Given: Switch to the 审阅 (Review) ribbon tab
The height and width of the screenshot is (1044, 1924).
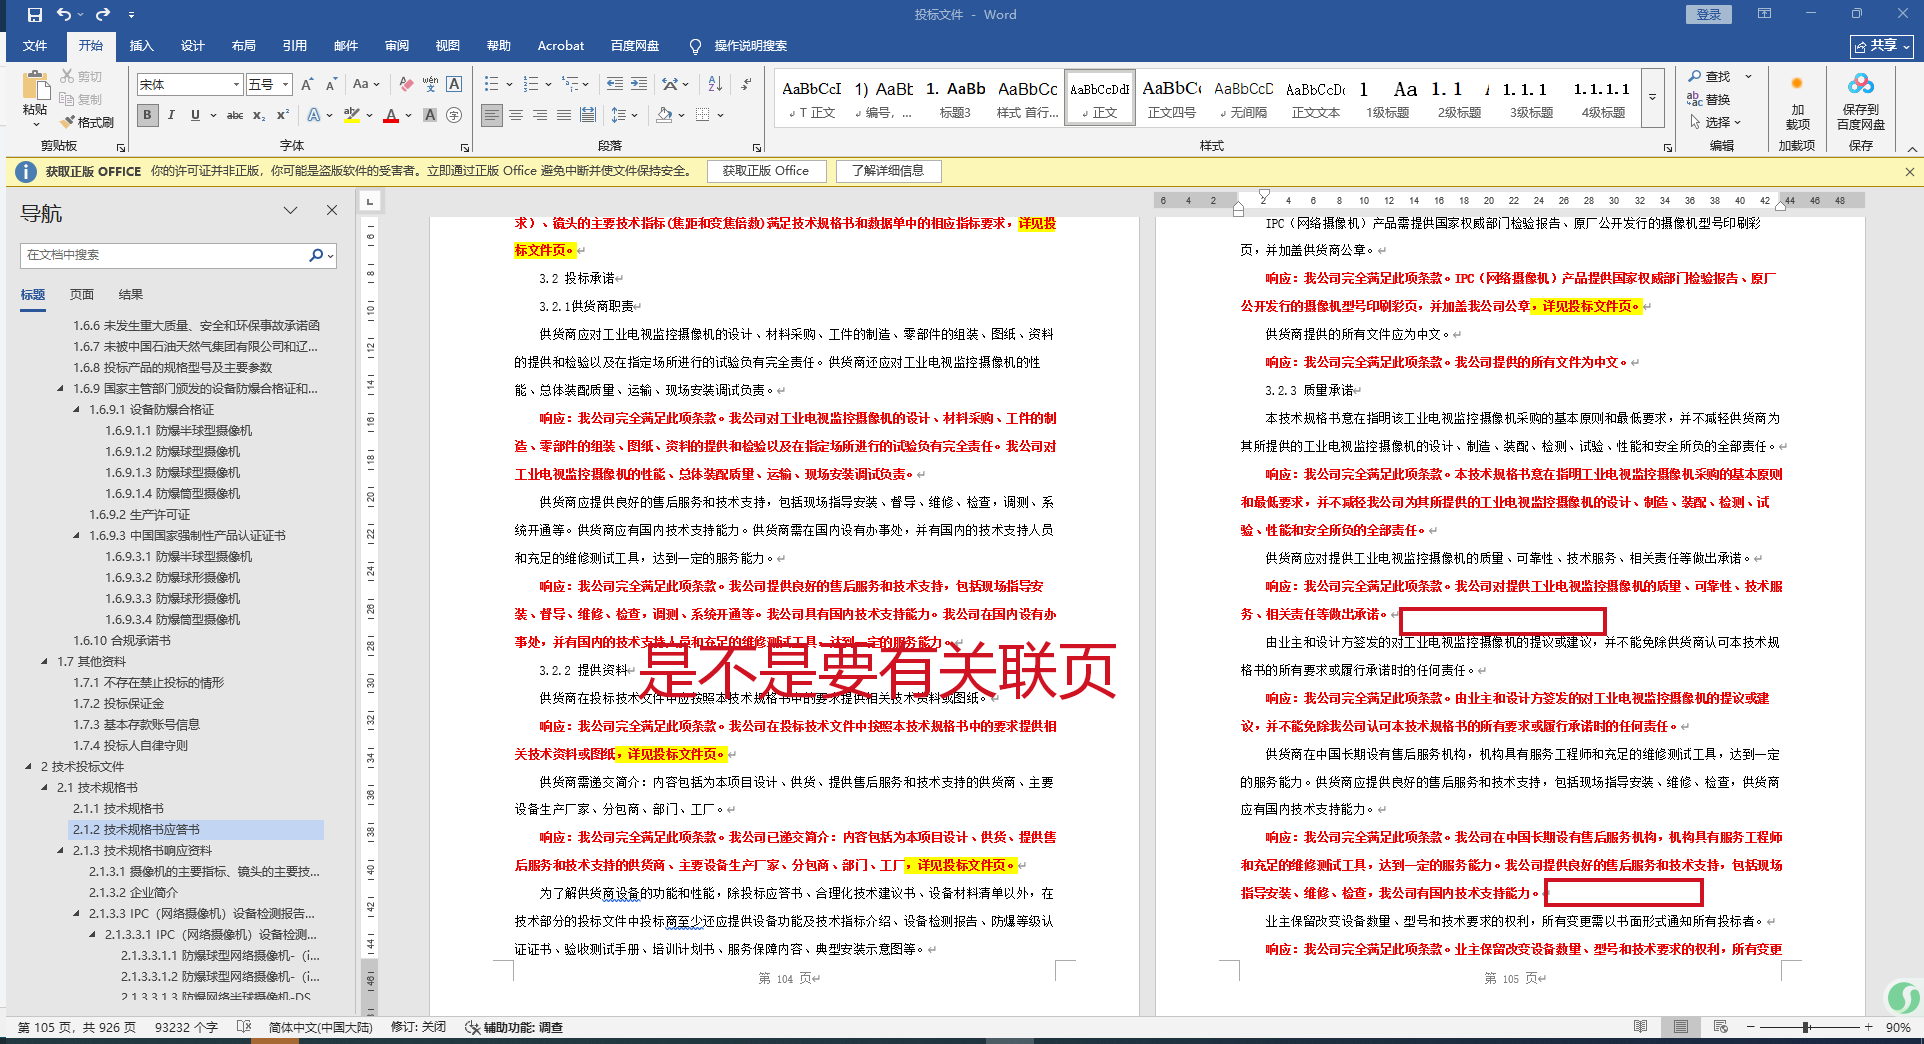Looking at the screenshot, I should coord(397,46).
